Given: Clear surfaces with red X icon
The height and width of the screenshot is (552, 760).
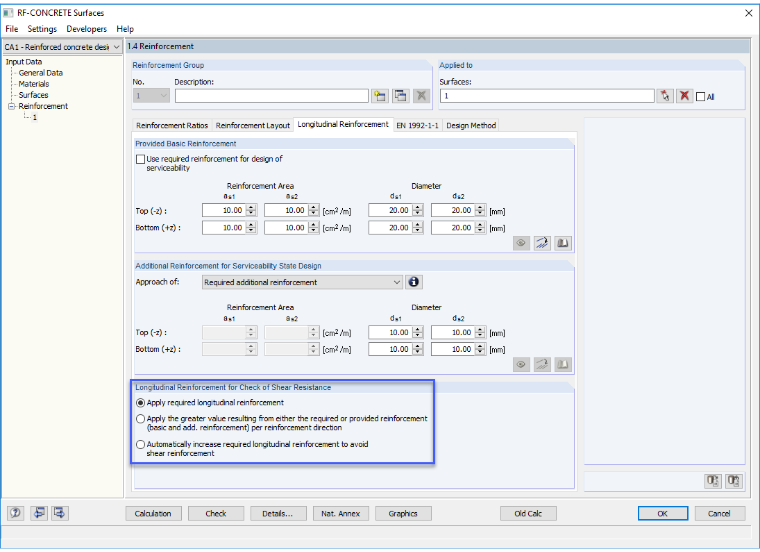Looking at the screenshot, I should [684, 95].
